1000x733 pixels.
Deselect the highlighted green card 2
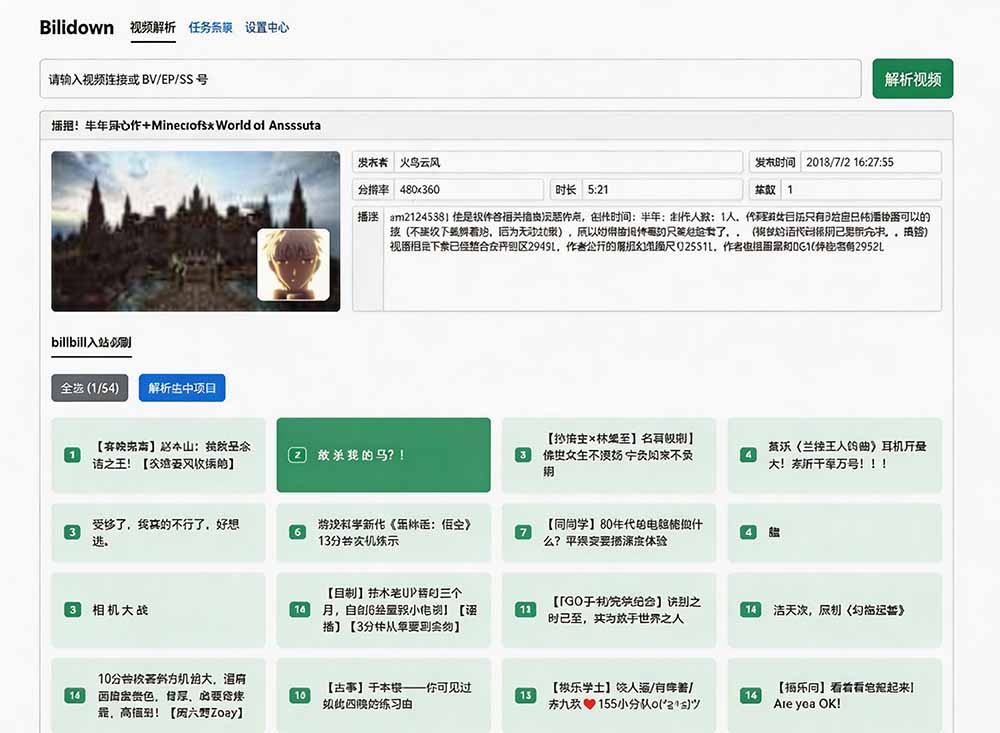pyautogui.click(x=383, y=455)
